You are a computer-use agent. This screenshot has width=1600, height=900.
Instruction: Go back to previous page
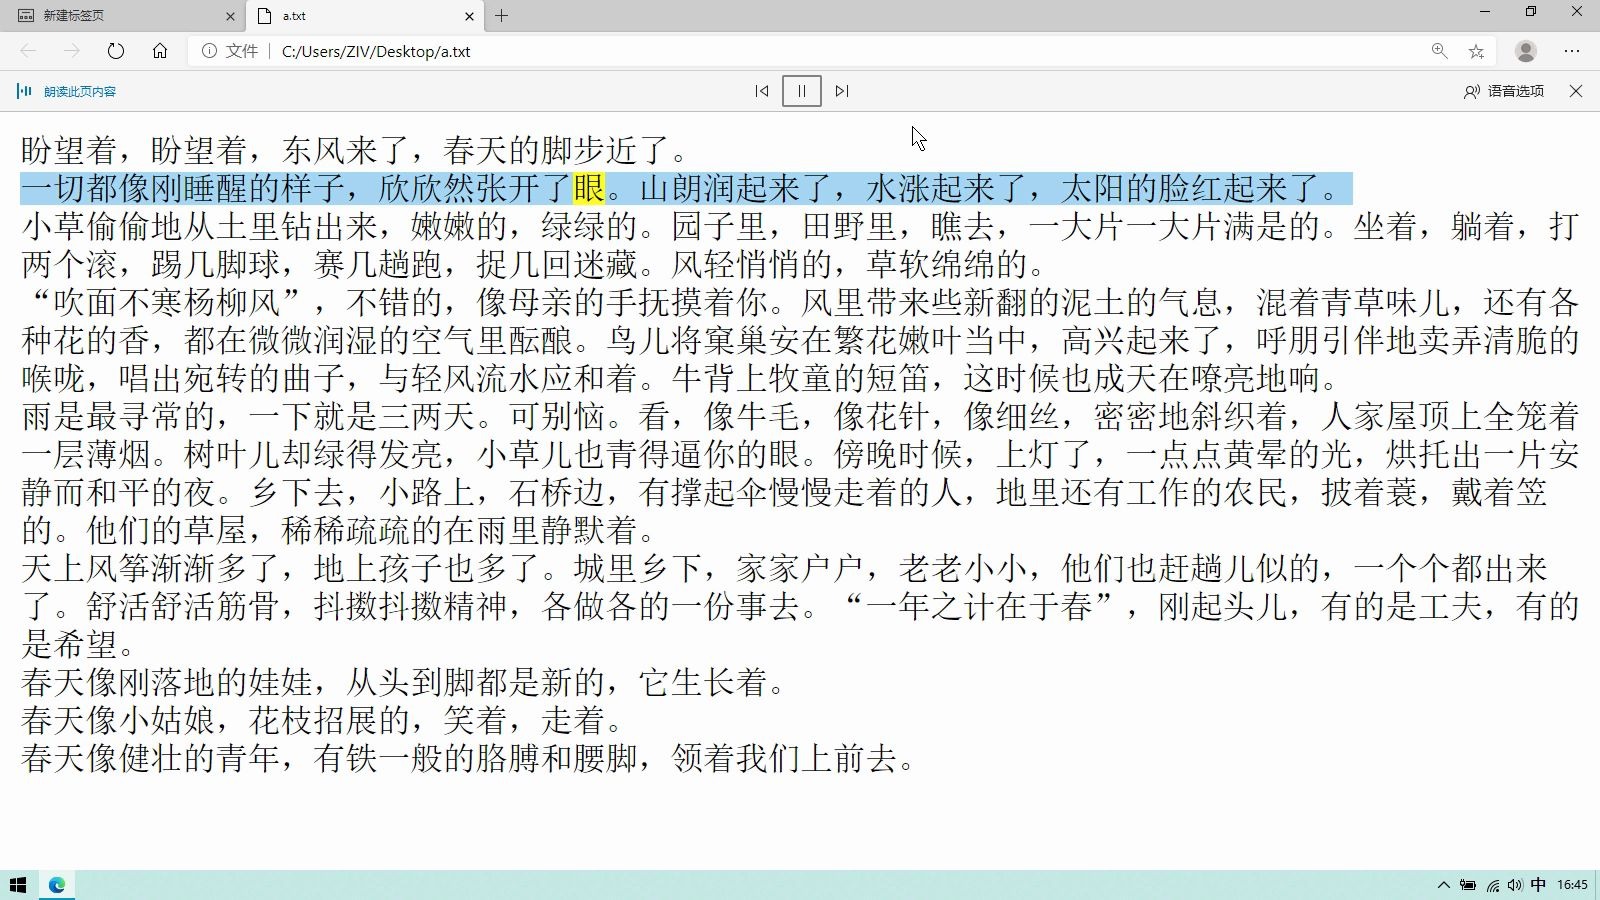[x=28, y=51]
